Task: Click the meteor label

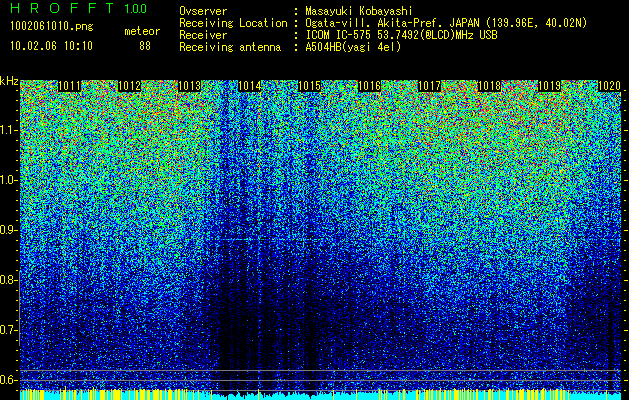Action: pos(142,31)
